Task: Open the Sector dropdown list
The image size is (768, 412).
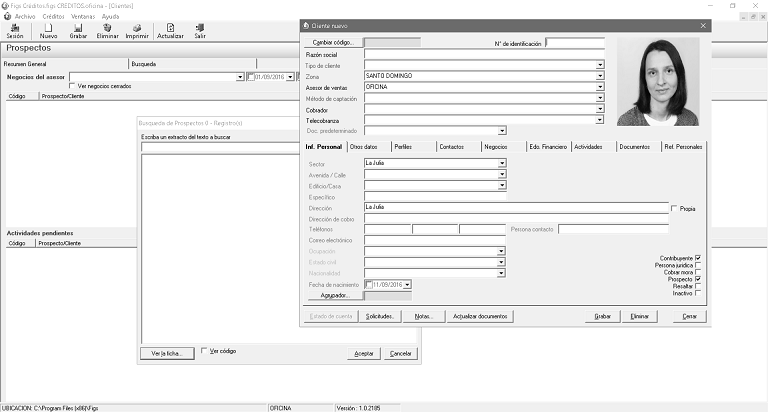Action: point(502,163)
